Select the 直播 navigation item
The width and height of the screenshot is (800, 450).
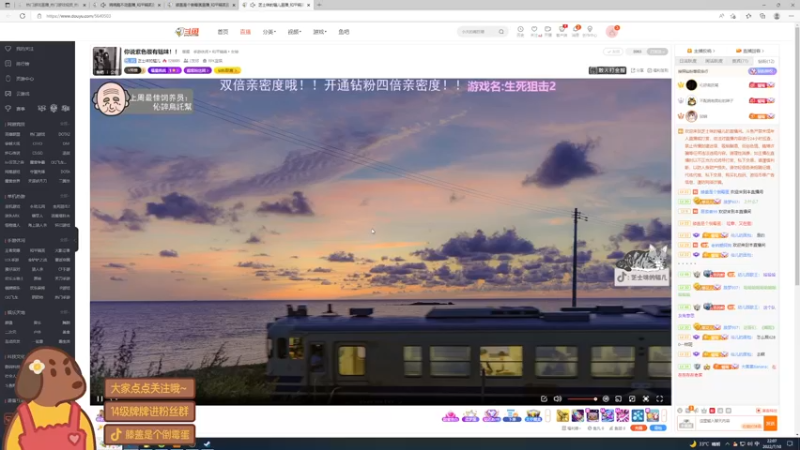(245, 32)
